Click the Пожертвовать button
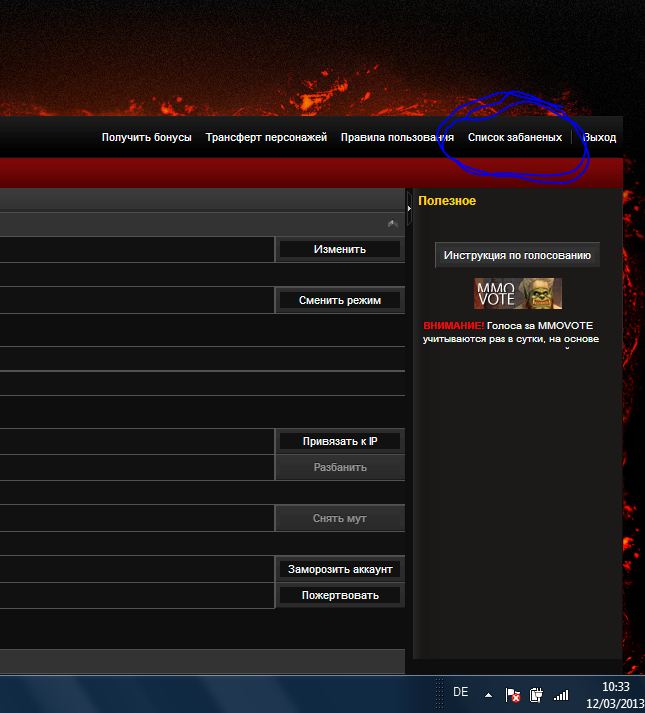The height and width of the screenshot is (713, 645). tap(340, 595)
